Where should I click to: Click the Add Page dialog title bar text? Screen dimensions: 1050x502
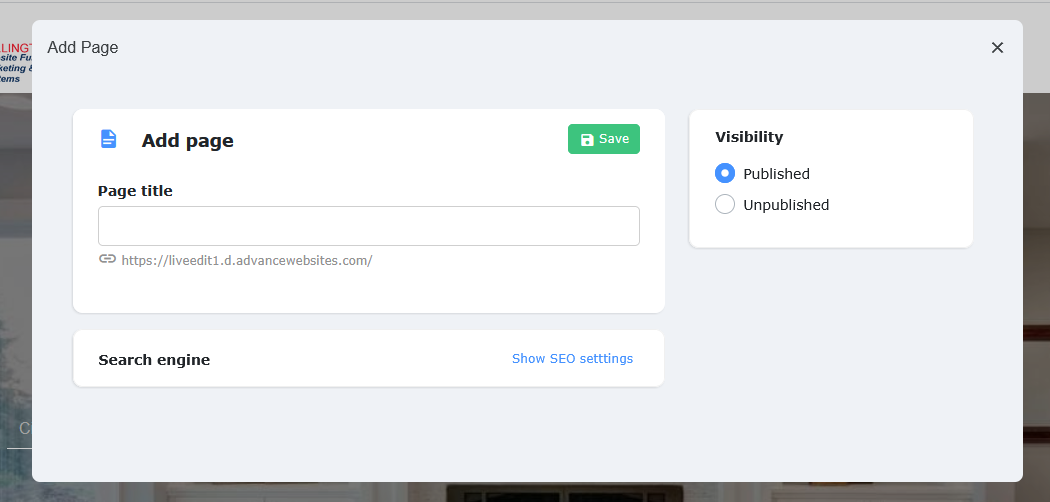coord(83,47)
